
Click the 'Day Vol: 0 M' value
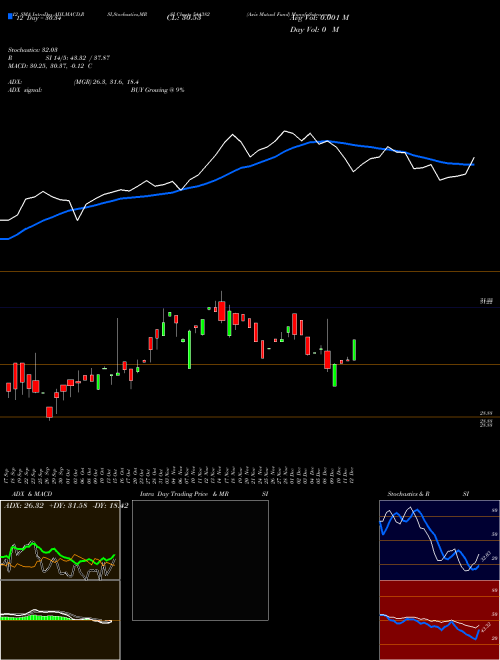[x=314, y=30]
